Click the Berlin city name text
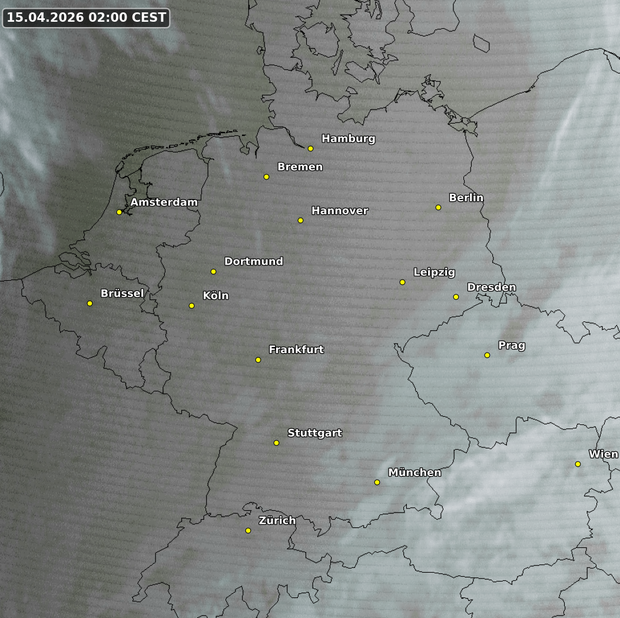This screenshot has width=620, height=618. pos(466,198)
